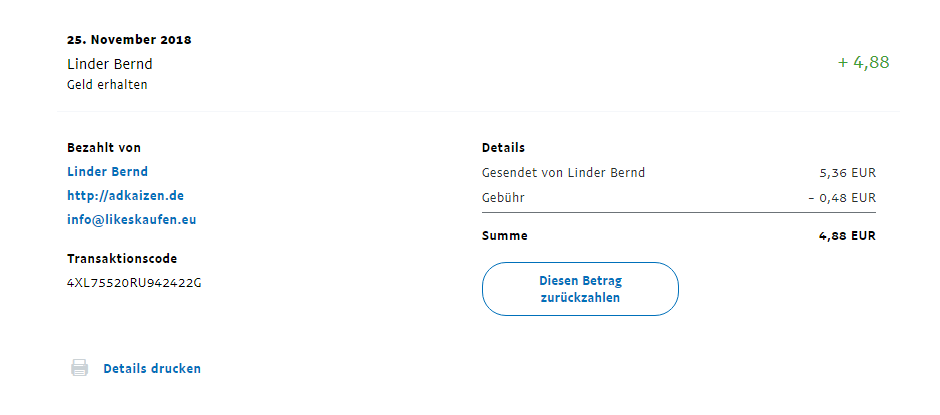Click the info@likeskaufen.eu email link
This screenshot has height=415, width=940.
[131, 220]
